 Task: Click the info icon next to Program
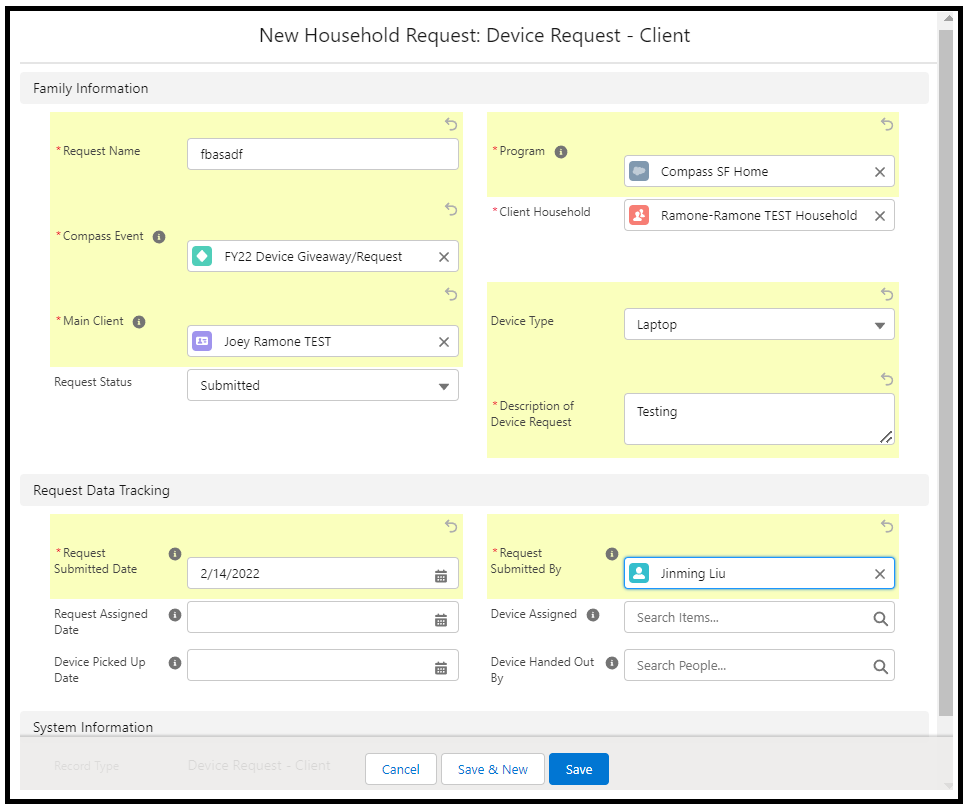pos(561,152)
